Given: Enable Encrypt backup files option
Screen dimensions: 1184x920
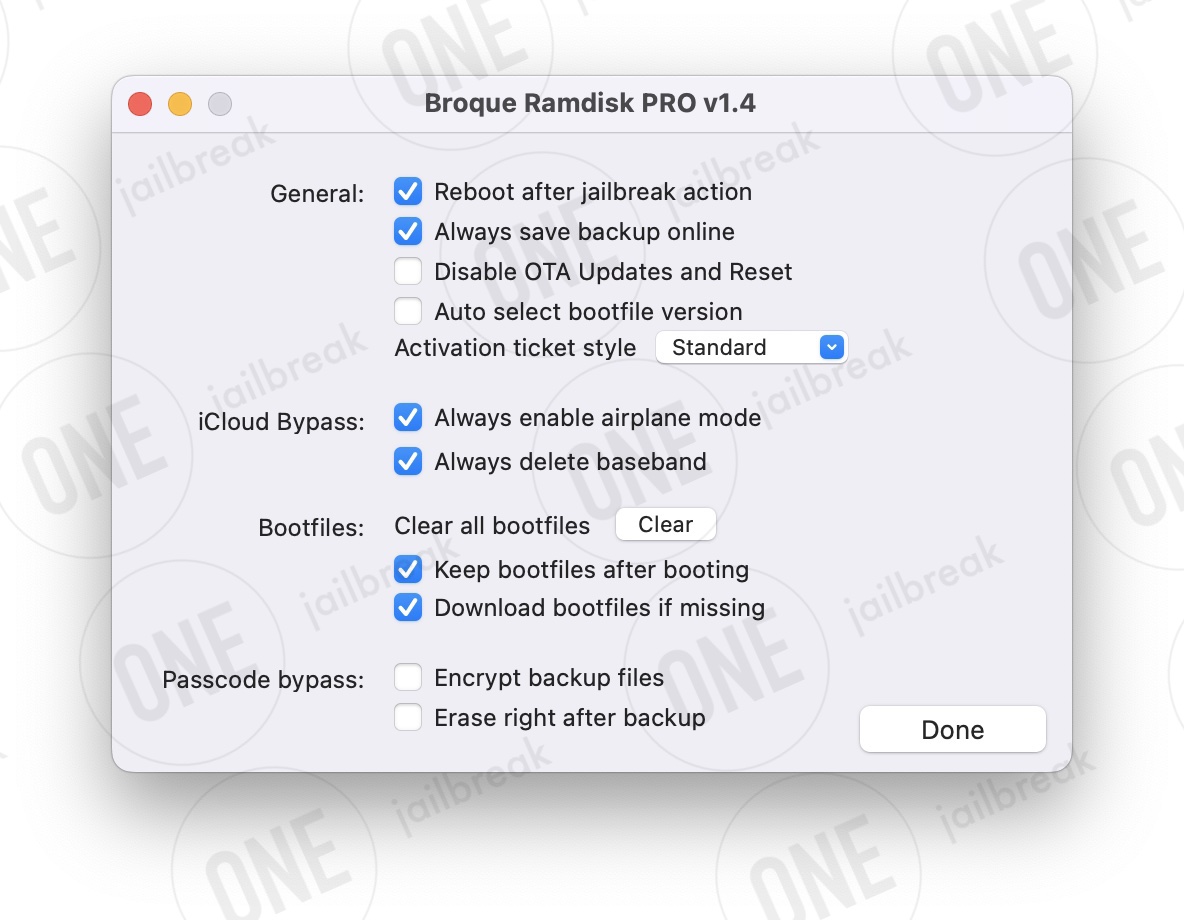Looking at the screenshot, I should point(408,678).
